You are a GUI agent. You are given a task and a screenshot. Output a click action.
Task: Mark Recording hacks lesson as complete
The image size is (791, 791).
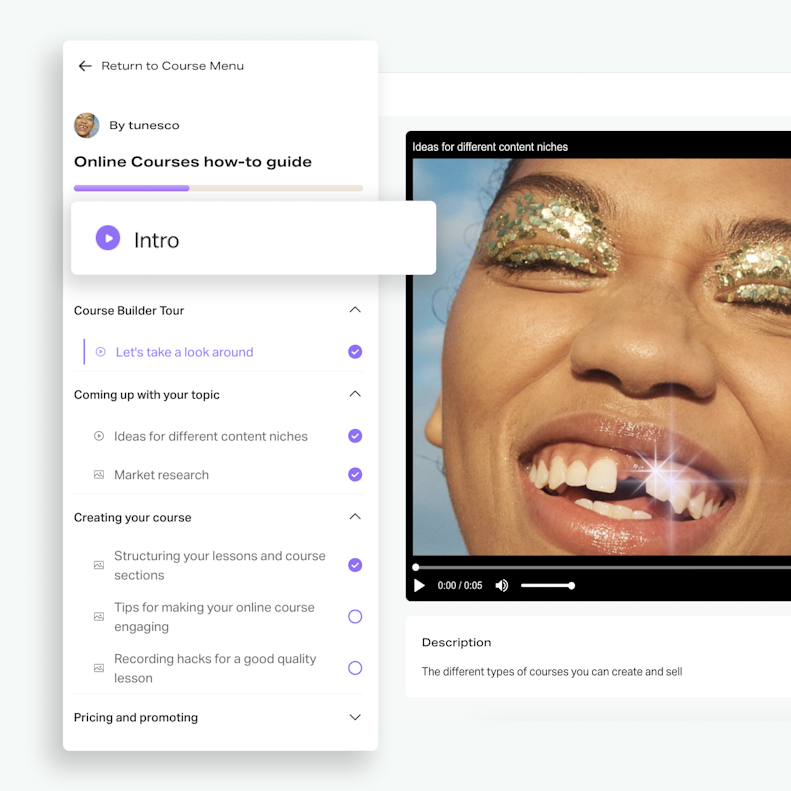click(355, 668)
